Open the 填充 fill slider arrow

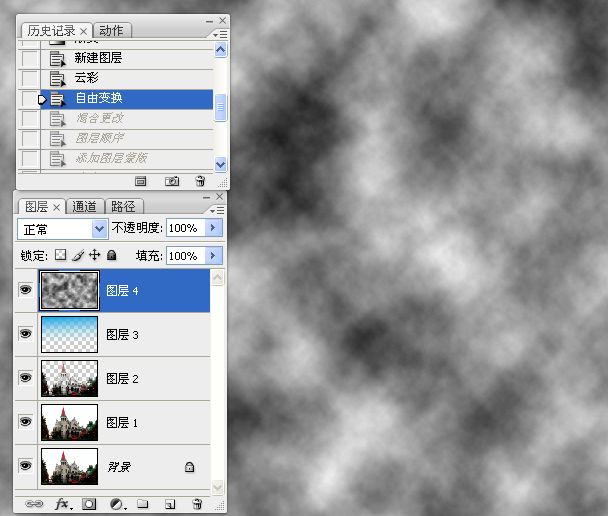tap(213, 255)
